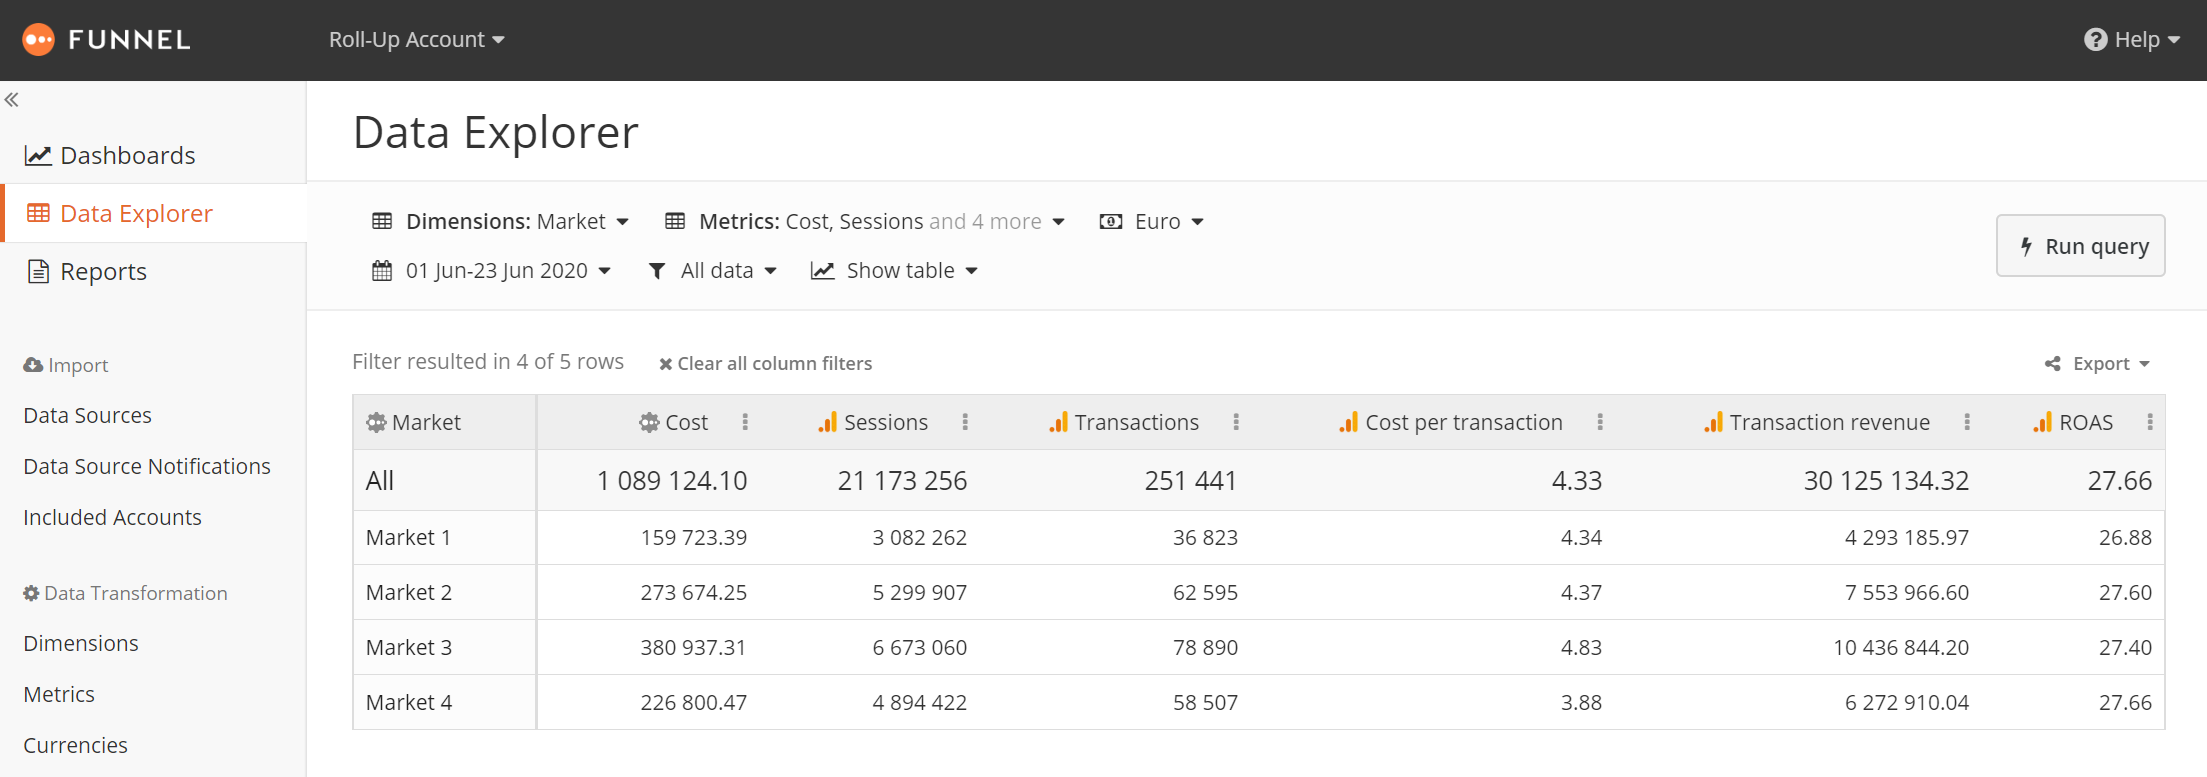Open ROAS column options menu
2207x777 pixels.
[2149, 422]
